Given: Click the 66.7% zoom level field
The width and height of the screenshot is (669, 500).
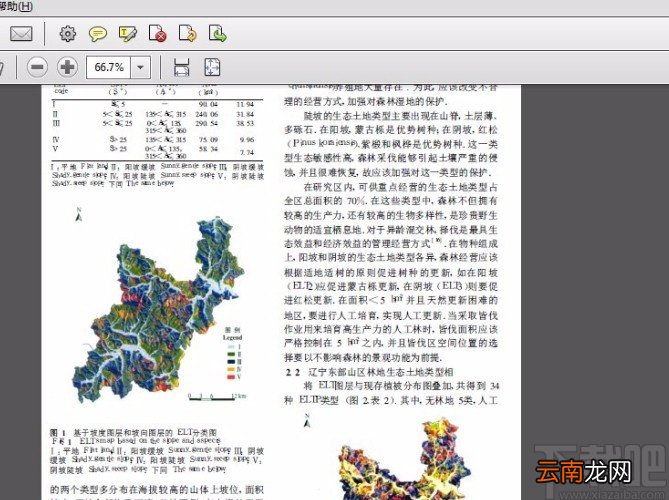Looking at the screenshot, I should [109, 67].
